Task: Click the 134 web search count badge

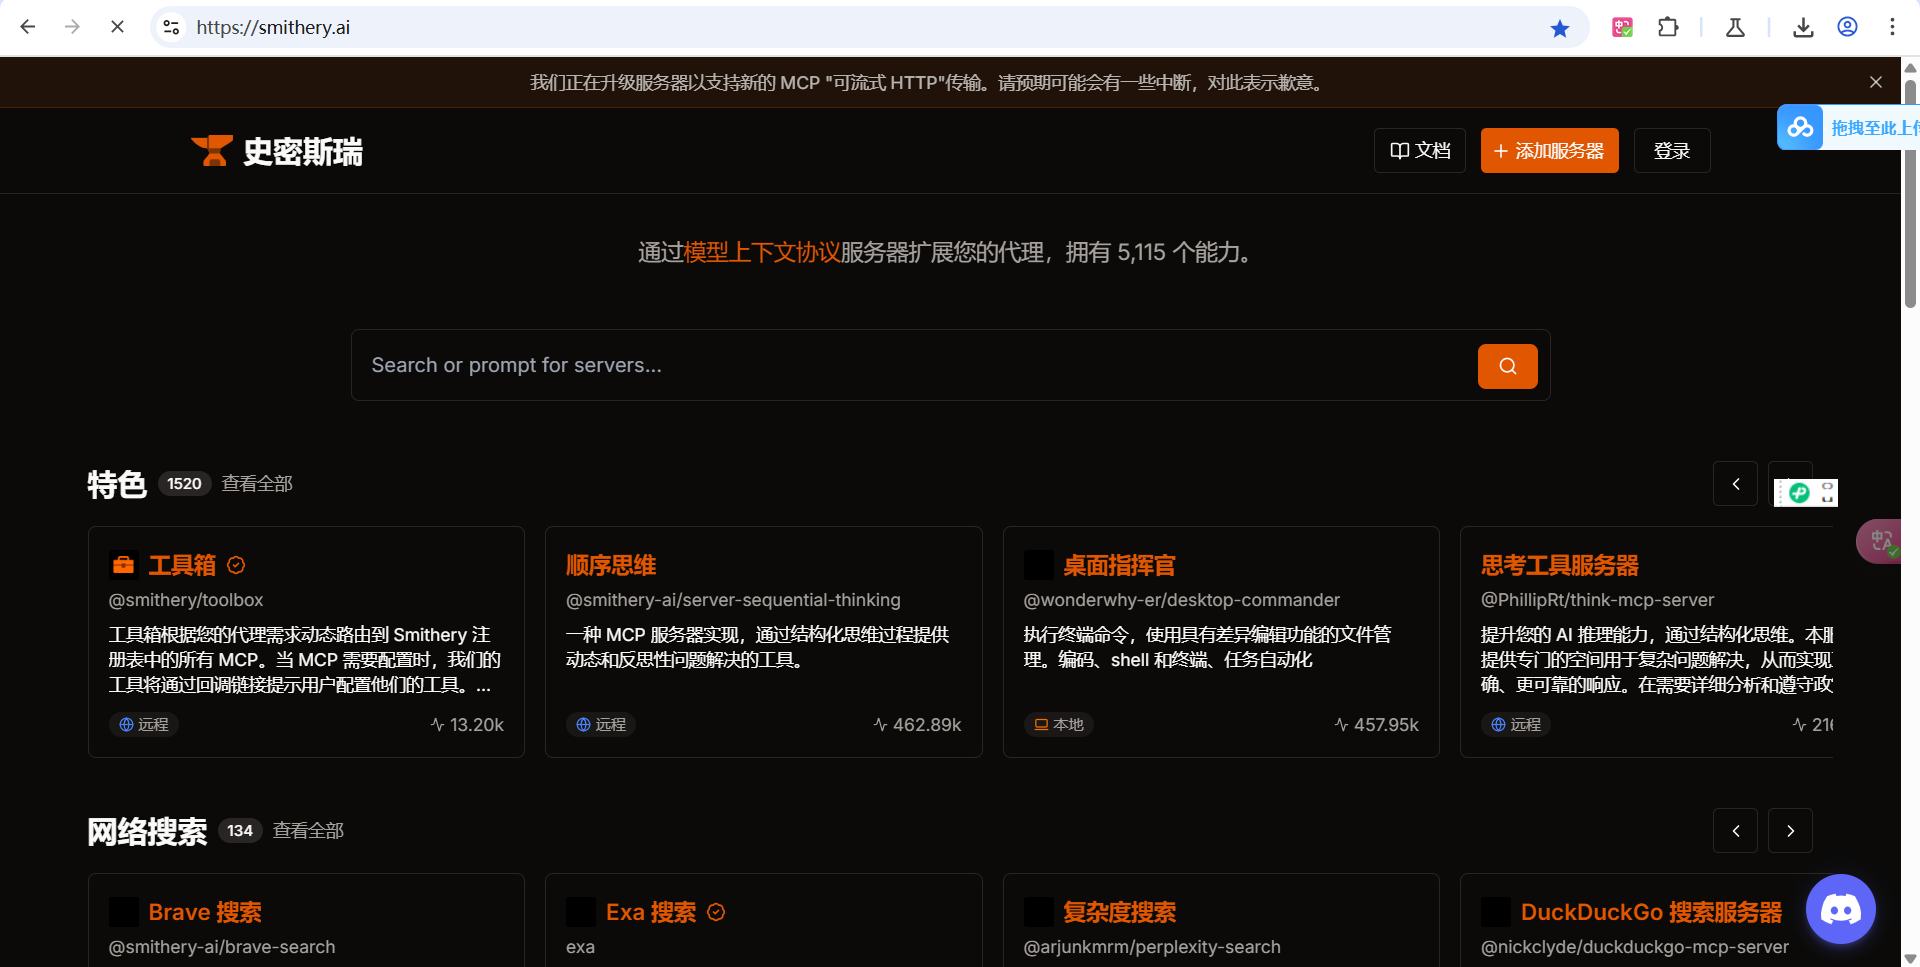Action: (240, 831)
